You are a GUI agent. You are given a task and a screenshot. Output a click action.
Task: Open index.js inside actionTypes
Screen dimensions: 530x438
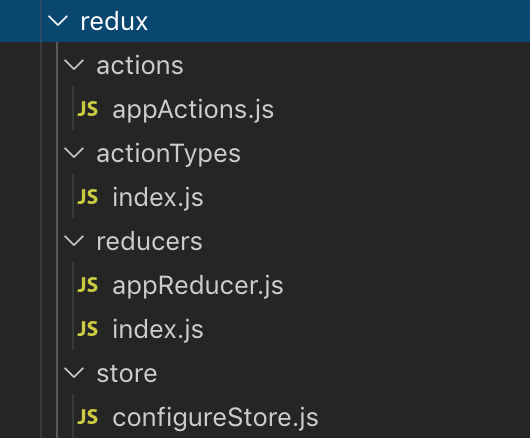[158, 197]
